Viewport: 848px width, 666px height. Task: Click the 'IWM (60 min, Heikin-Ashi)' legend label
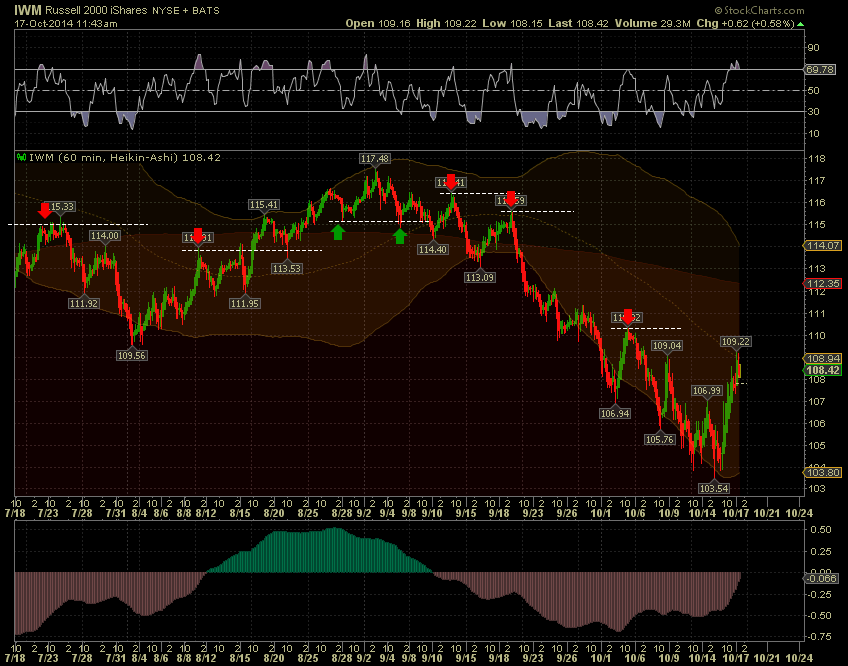103,157
